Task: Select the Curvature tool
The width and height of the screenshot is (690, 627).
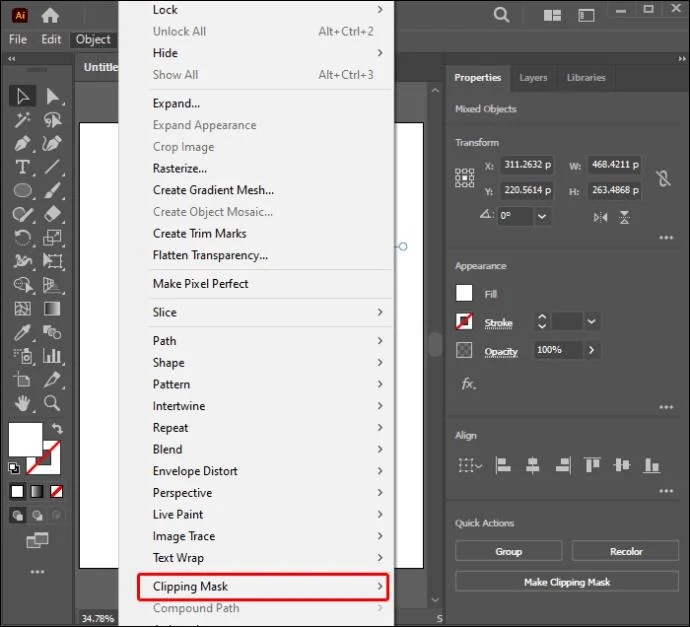Action: (x=52, y=143)
